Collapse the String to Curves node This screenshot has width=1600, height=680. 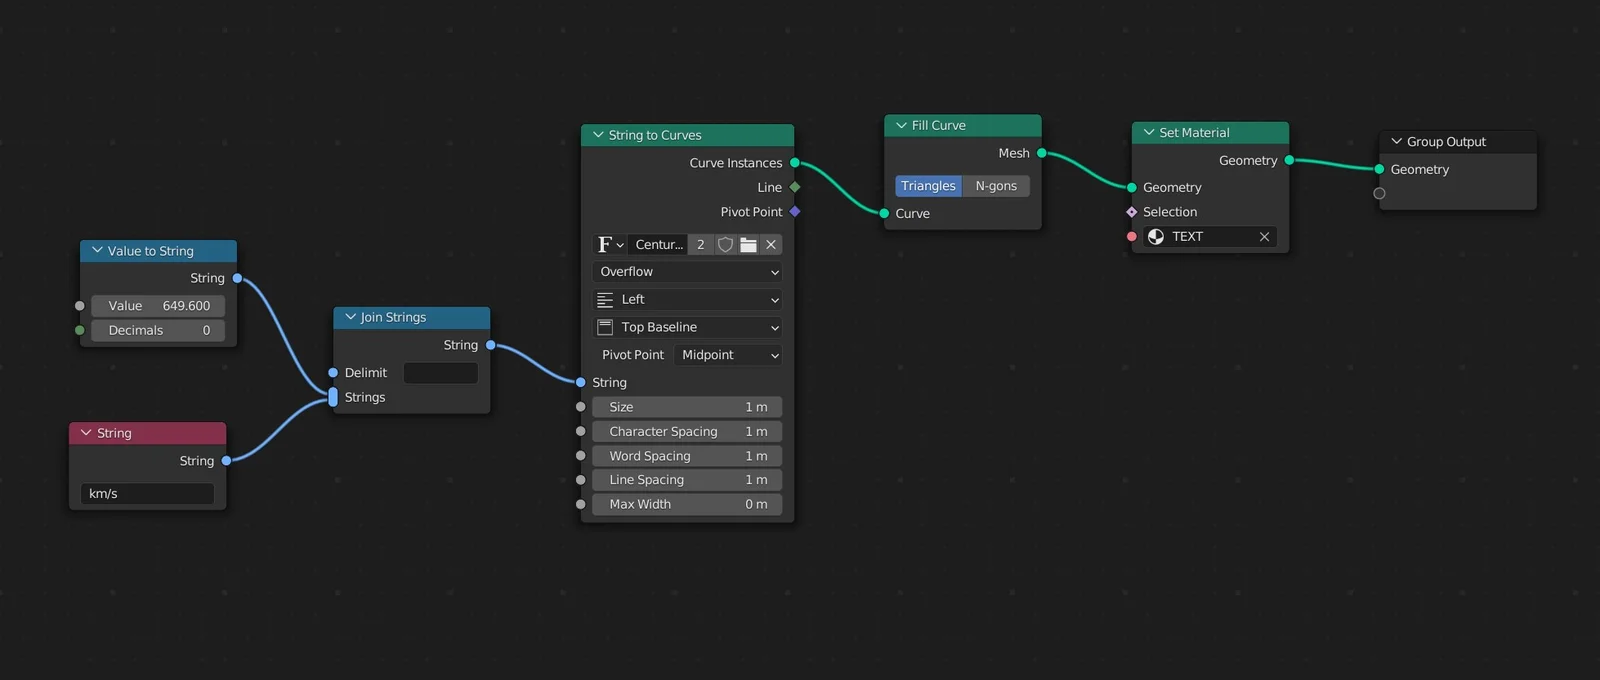pyautogui.click(x=598, y=135)
